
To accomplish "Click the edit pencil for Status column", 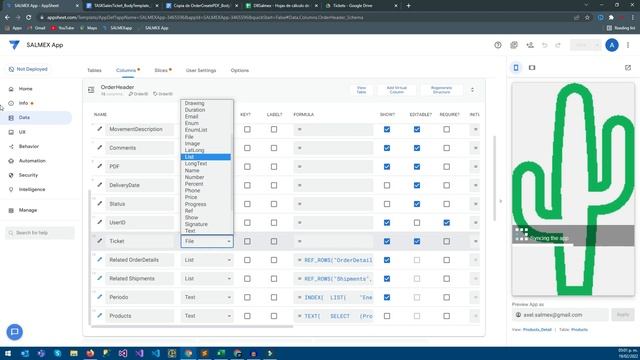I will click(100, 204).
